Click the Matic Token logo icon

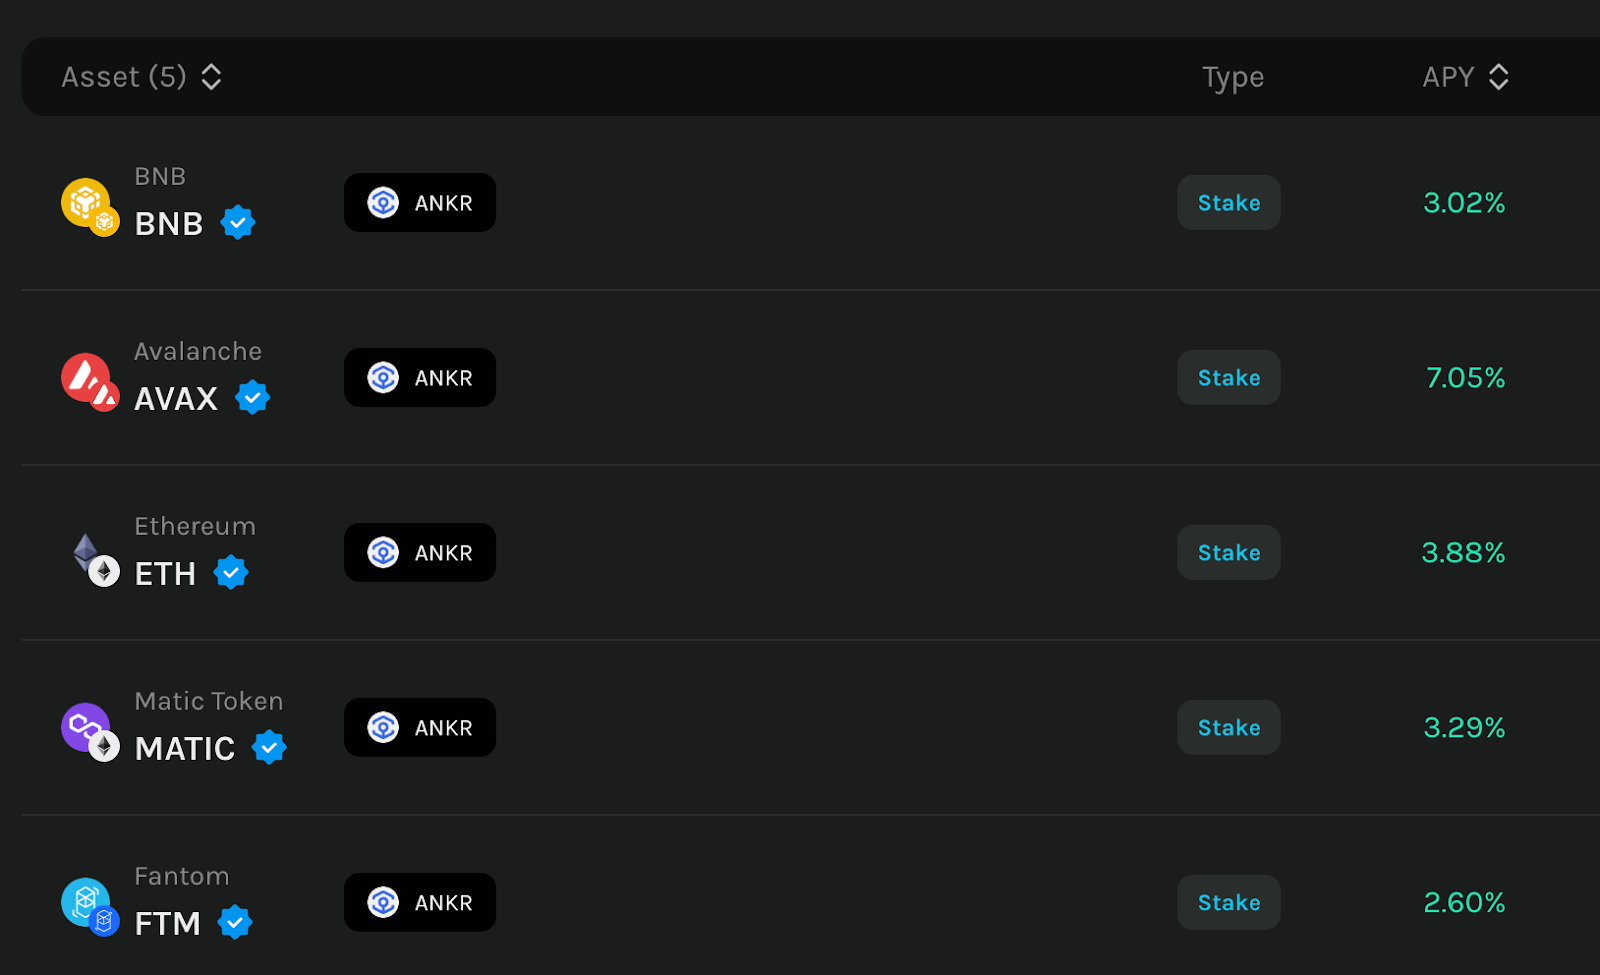tap(90, 732)
